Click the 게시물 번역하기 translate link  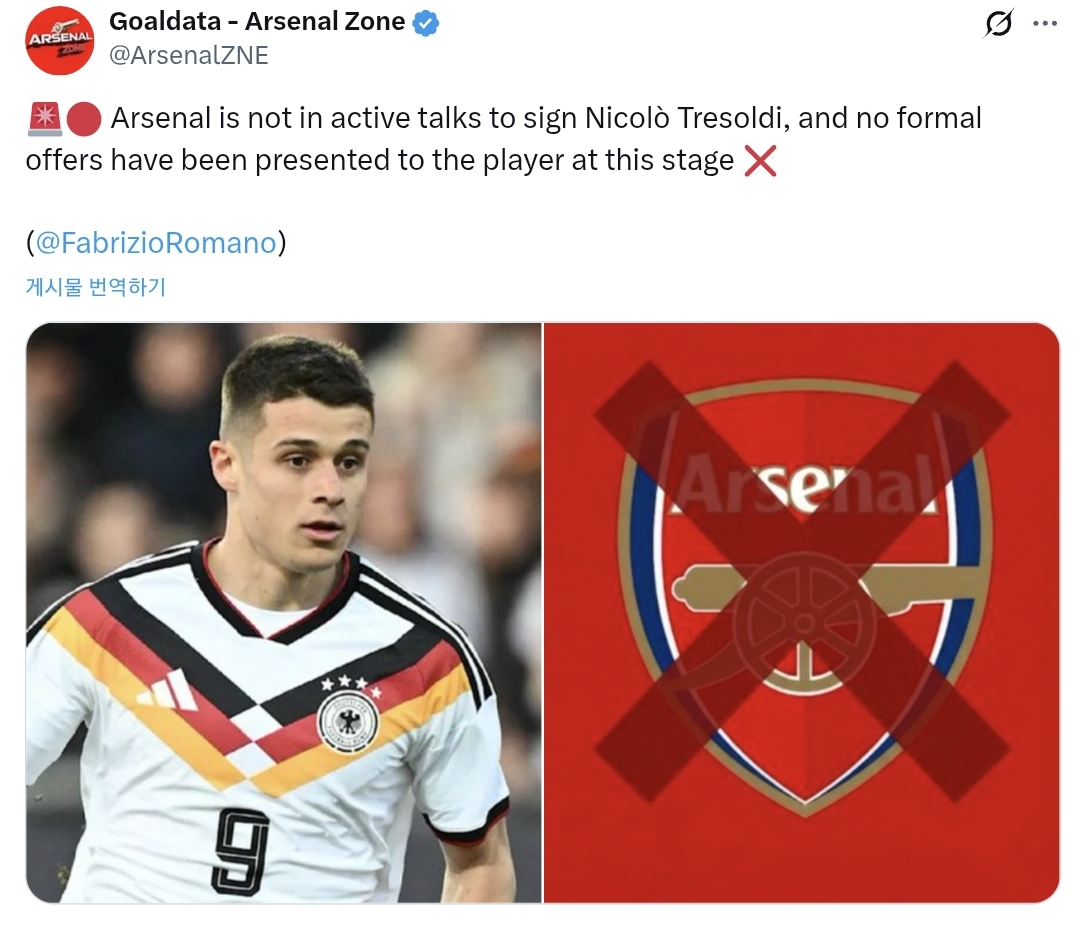[95, 288]
